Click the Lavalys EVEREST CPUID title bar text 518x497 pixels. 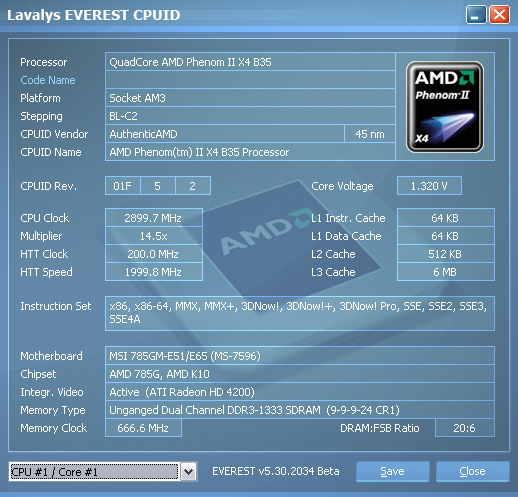pos(94,15)
